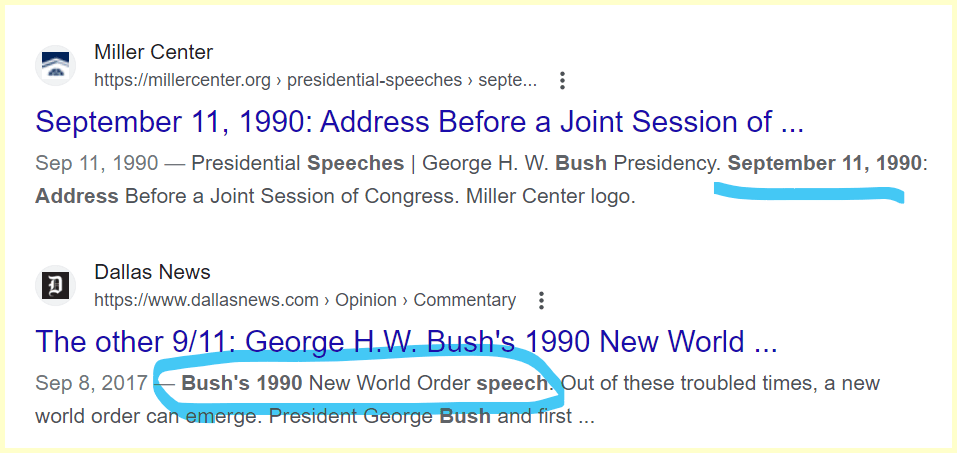Open the three-dot menu for Miller Center result
The height and width of the screenshot is (453, 957).
563,80
